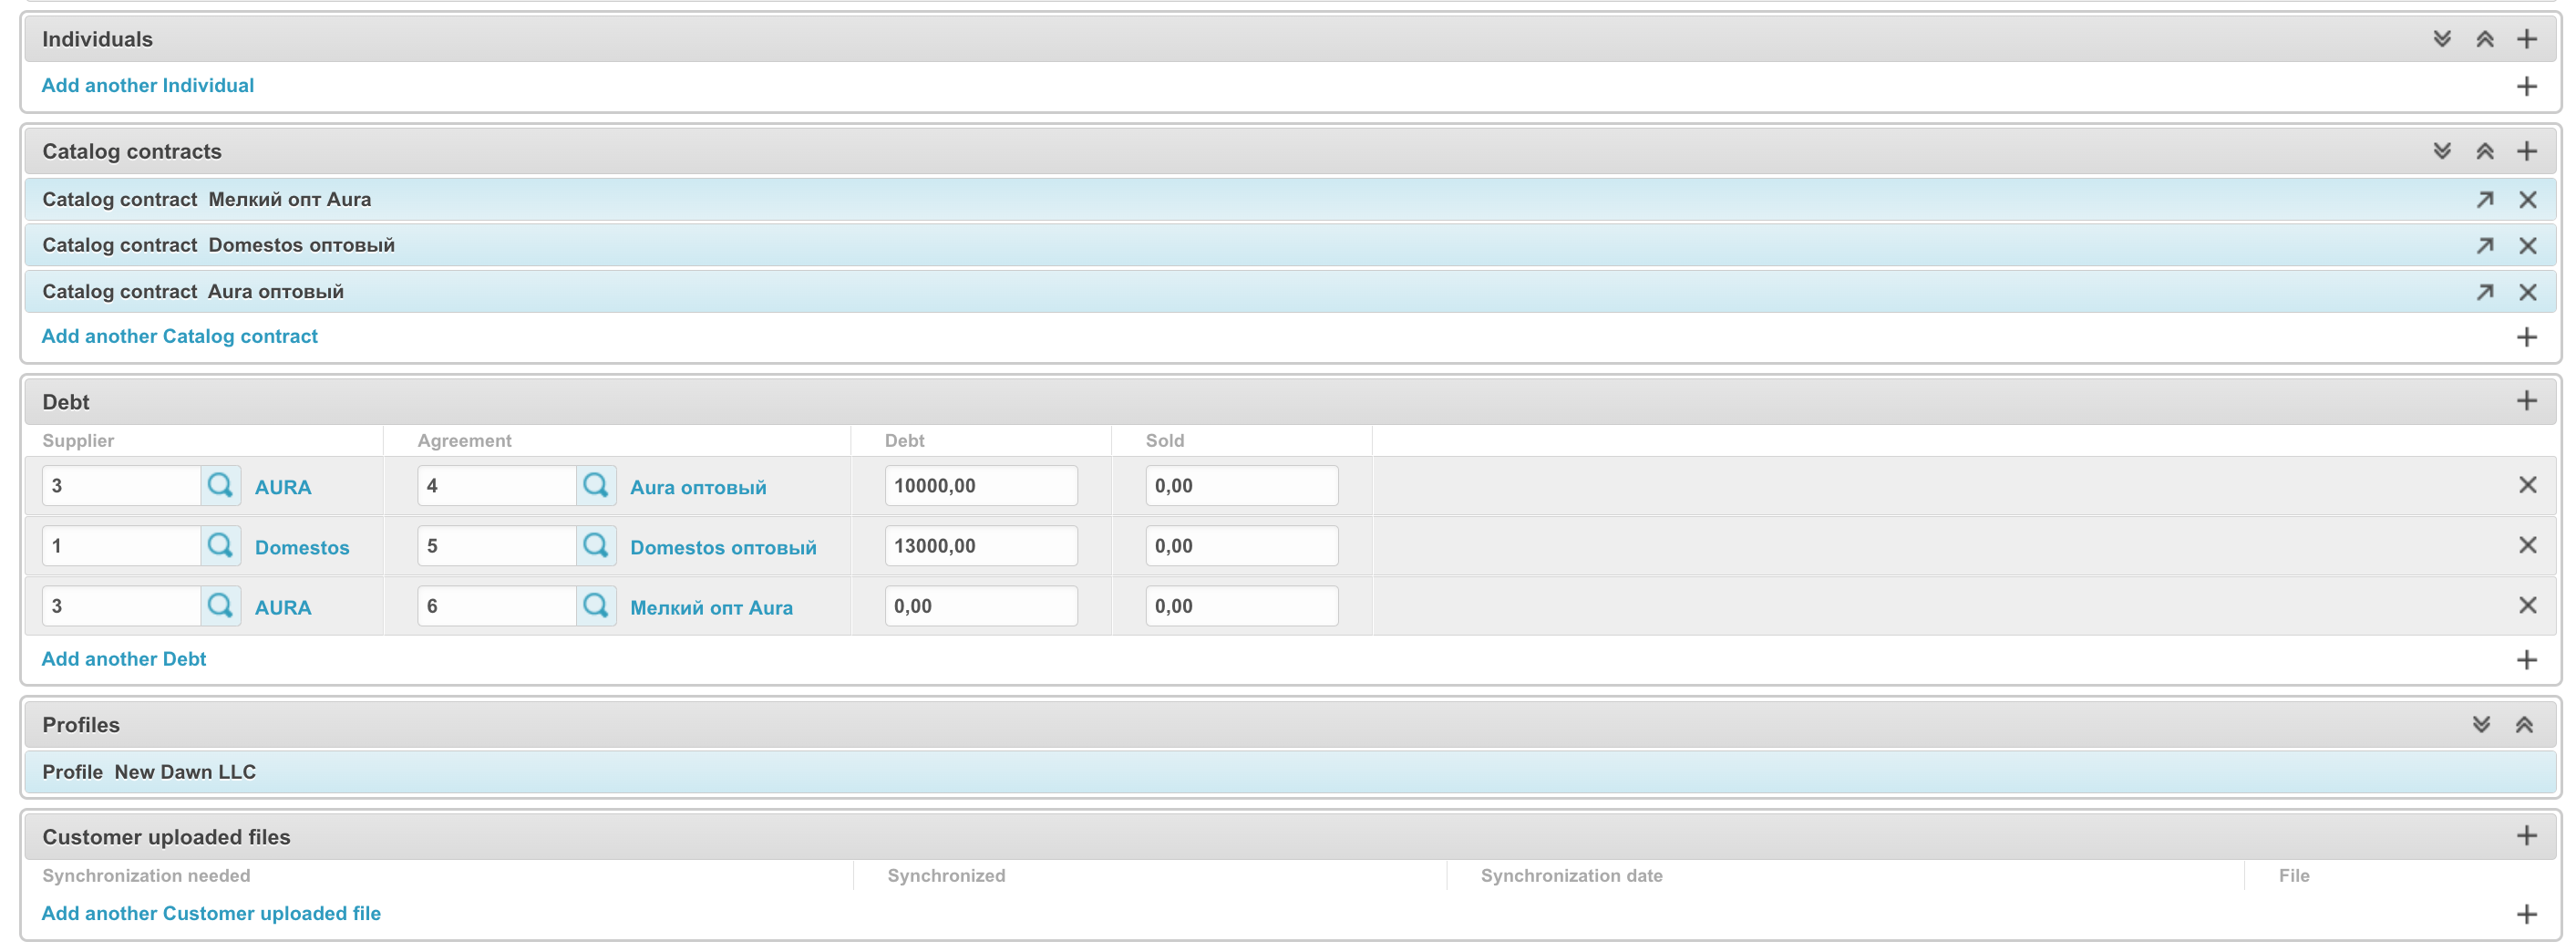Click the plus icon in the Debt header

[x=2527, y=401]
